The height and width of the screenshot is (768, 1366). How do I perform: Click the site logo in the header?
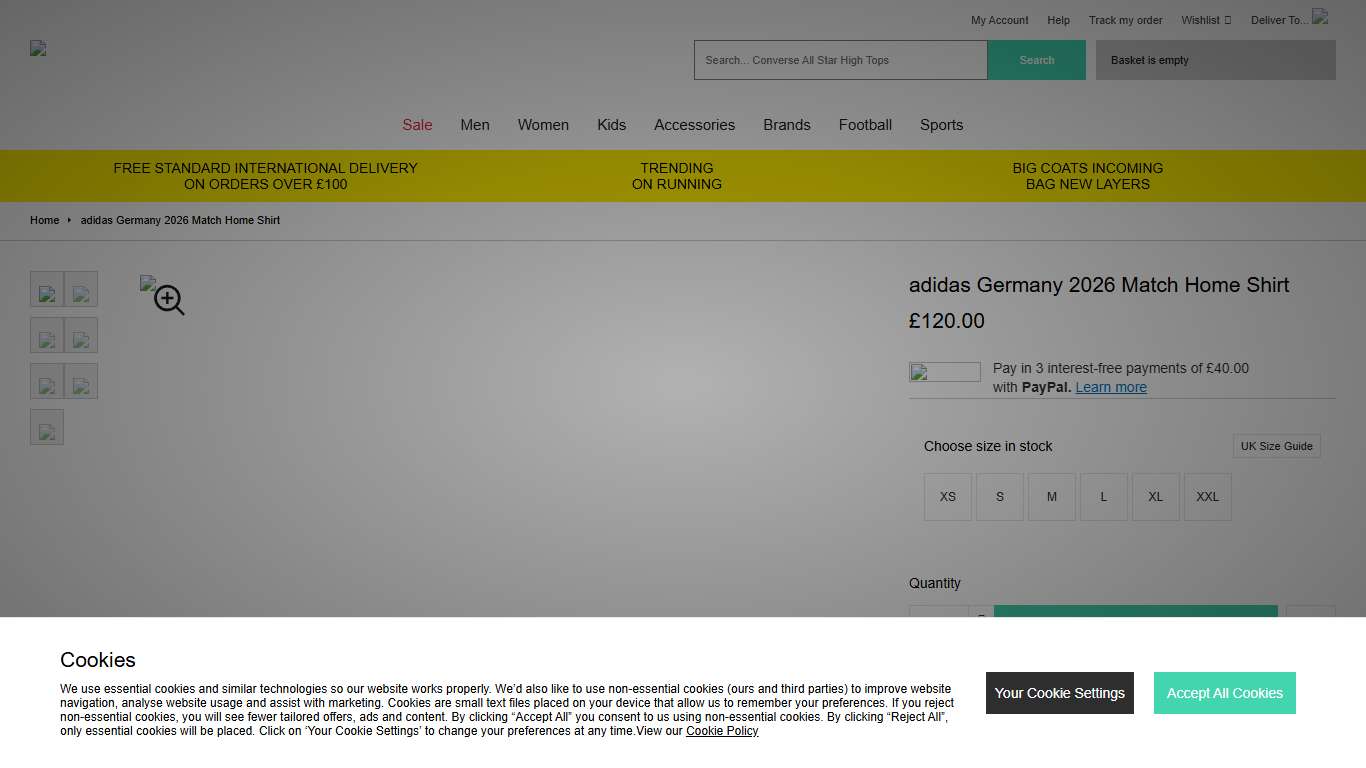(x=37, y=47)
